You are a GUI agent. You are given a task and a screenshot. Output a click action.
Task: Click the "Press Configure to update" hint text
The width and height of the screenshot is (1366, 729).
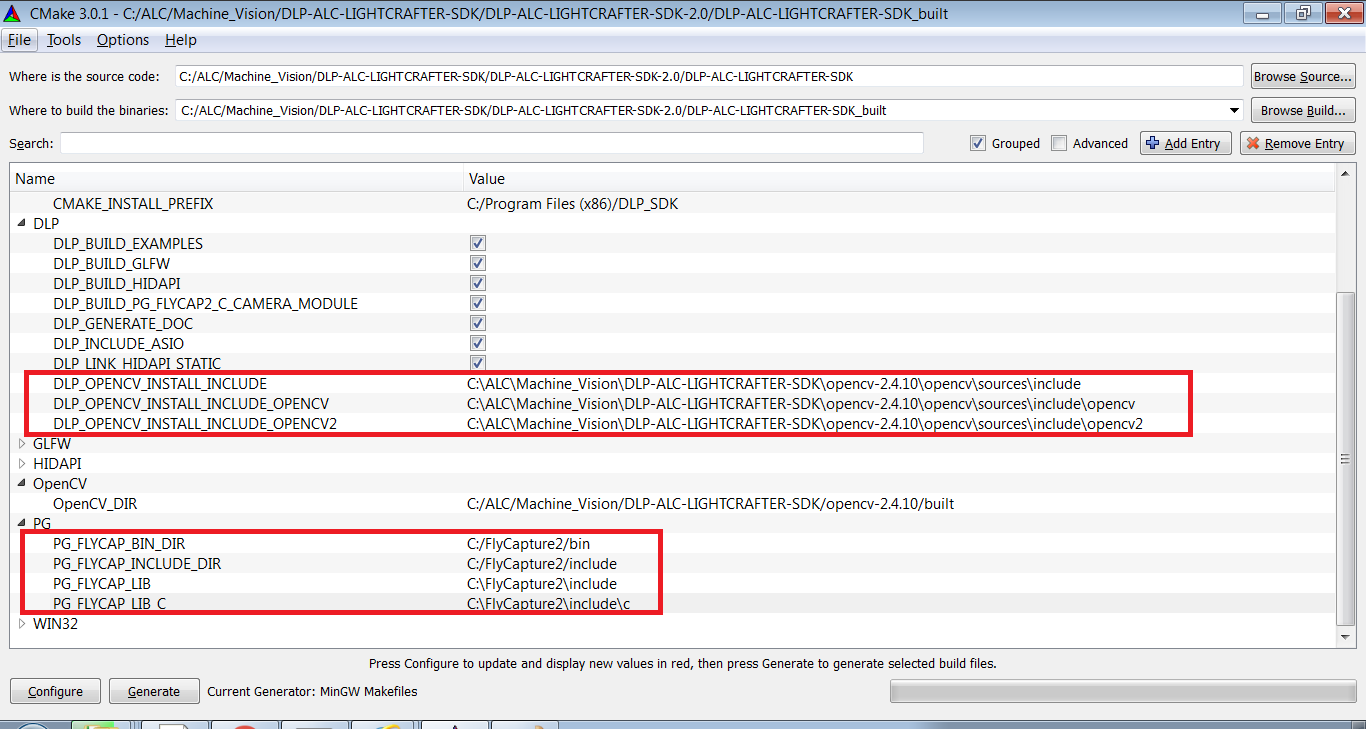[683, 663]
